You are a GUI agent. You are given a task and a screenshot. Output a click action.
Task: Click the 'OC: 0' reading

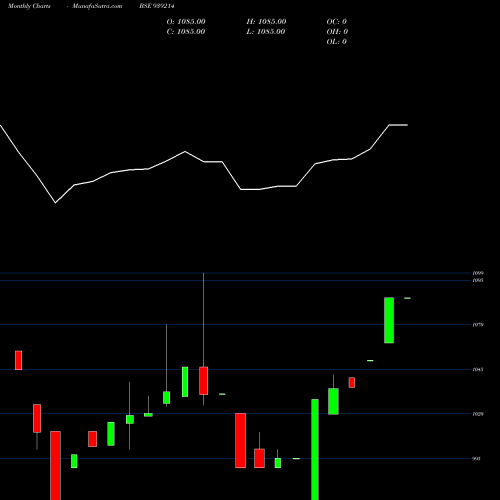pos(337,22)
